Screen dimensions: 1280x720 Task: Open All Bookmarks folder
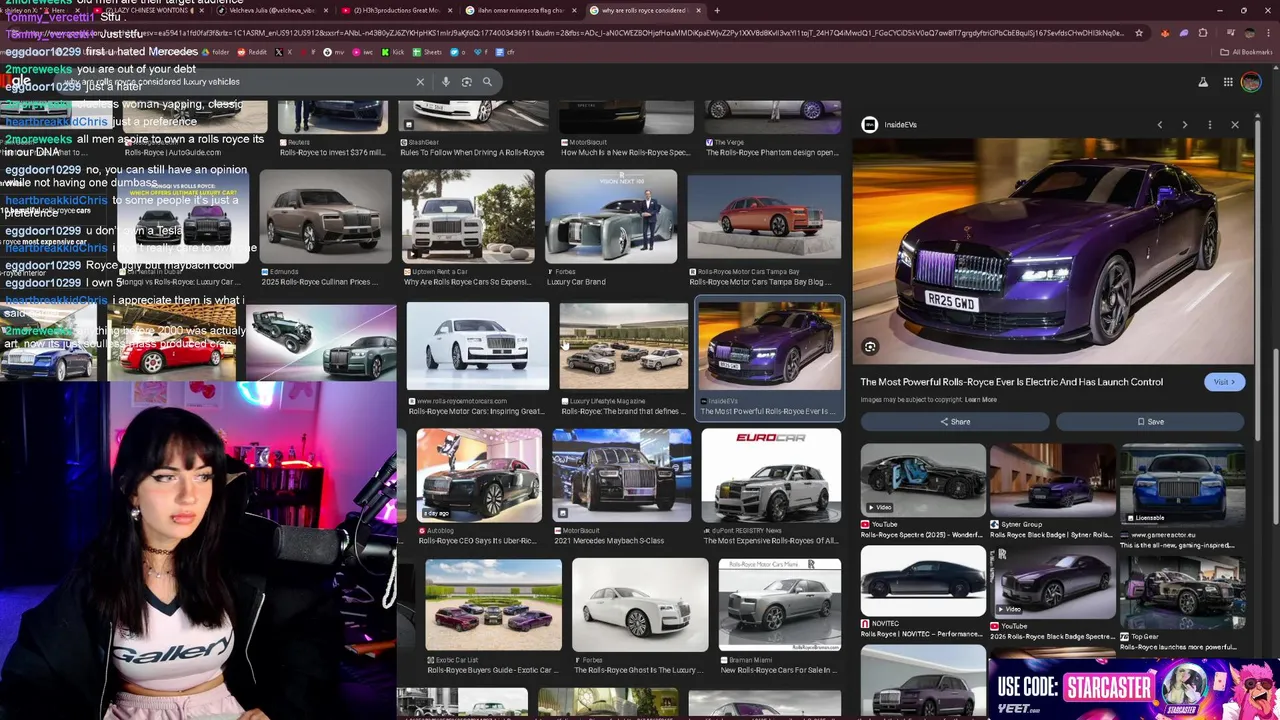click(x=1246, y=52)
